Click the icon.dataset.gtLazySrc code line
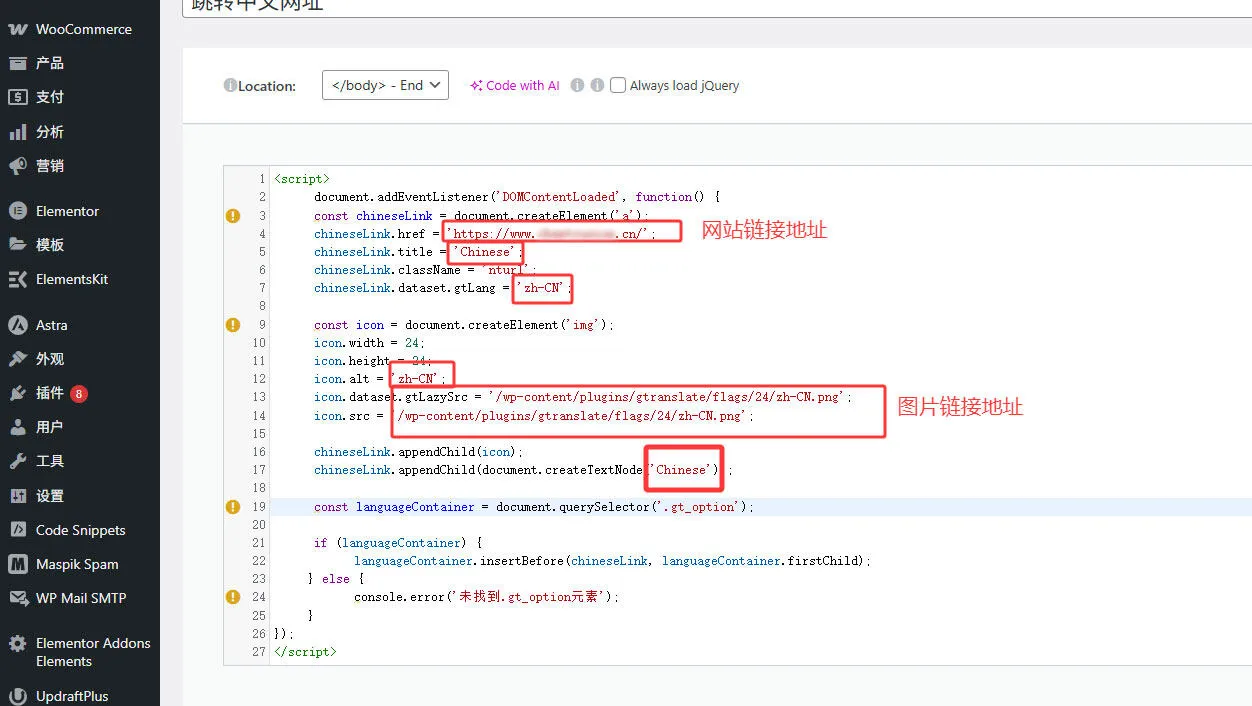The width and height of the screenshot is (1252, 706). (x=583, y=397)
